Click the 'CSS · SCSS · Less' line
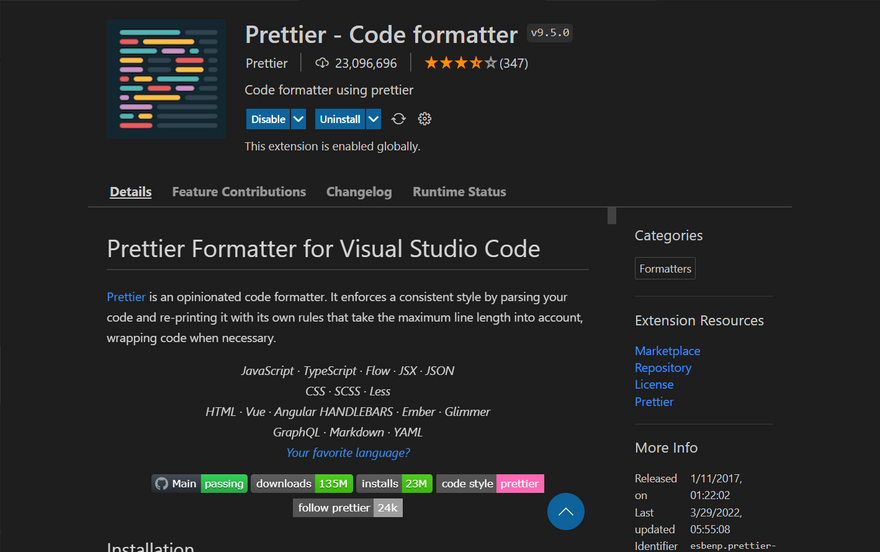This screenshot has width=880, height=552. point(347,392)
